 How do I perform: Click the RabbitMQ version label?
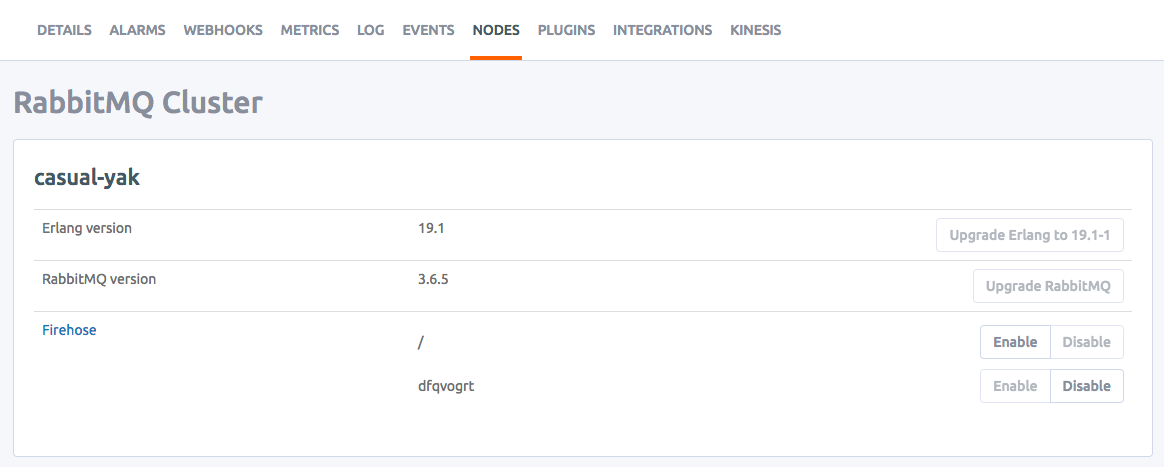[99, 280]
